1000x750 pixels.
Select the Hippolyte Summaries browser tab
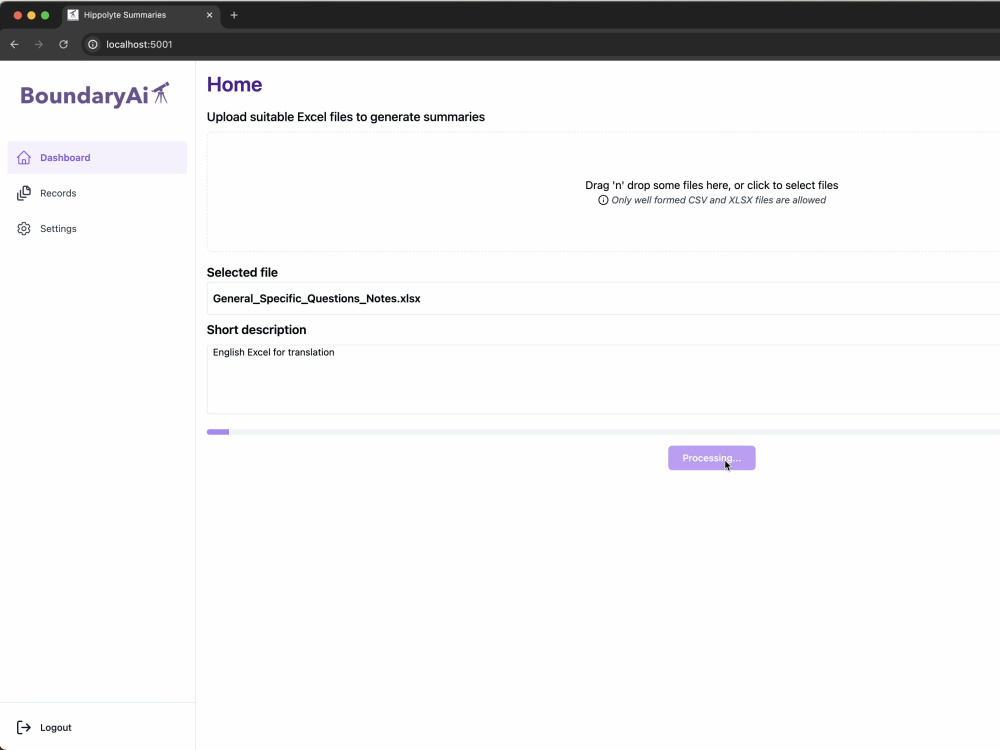point(141,15)
